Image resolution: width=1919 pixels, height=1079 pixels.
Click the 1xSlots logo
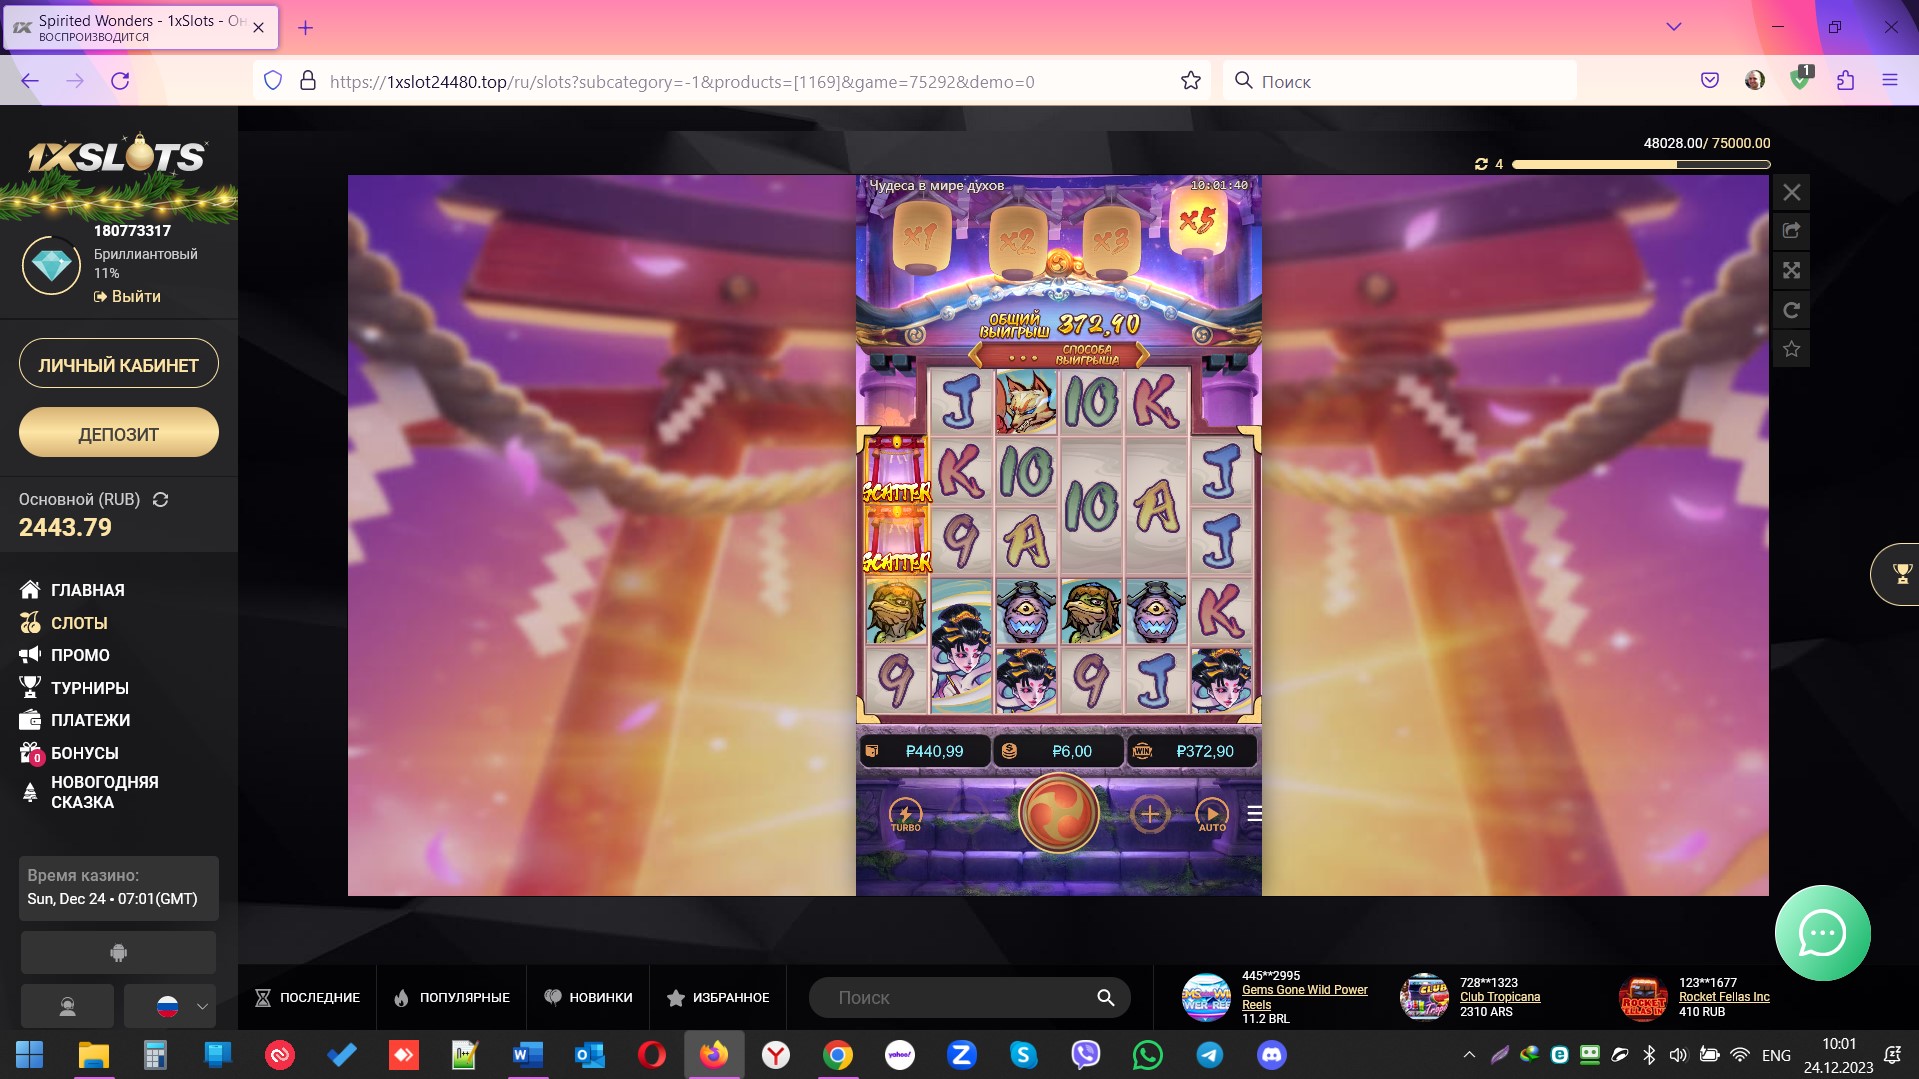point(118,155)
